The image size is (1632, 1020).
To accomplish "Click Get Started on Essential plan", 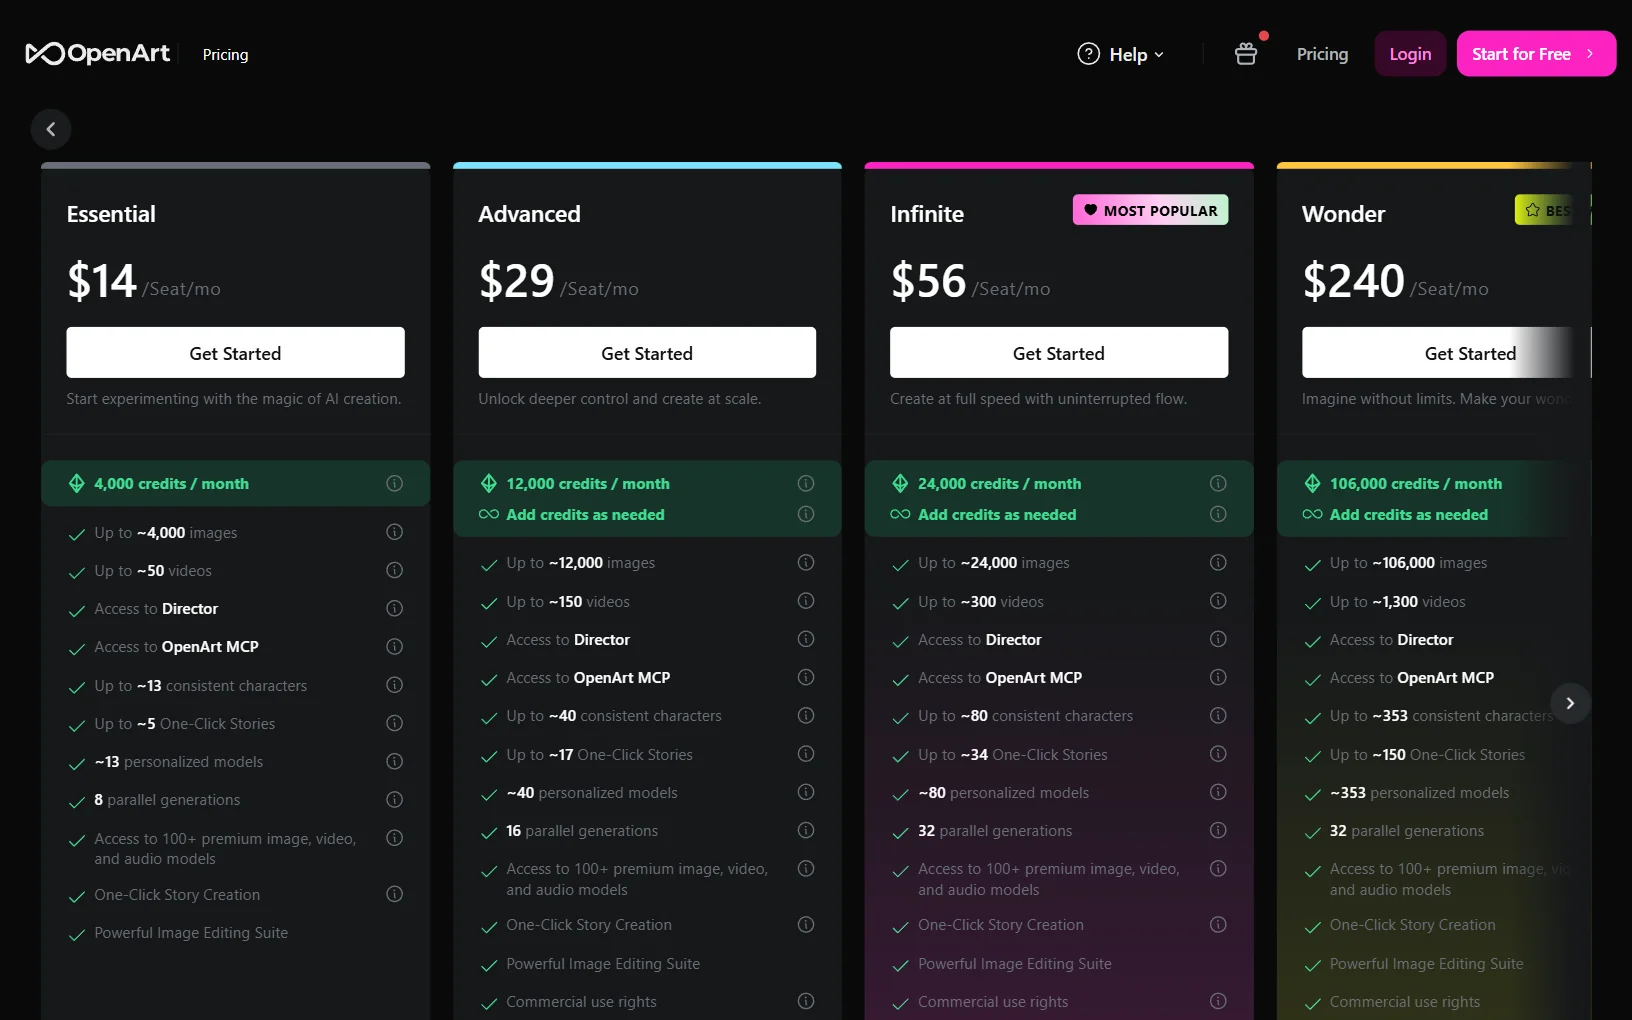I will pos(235,353).
